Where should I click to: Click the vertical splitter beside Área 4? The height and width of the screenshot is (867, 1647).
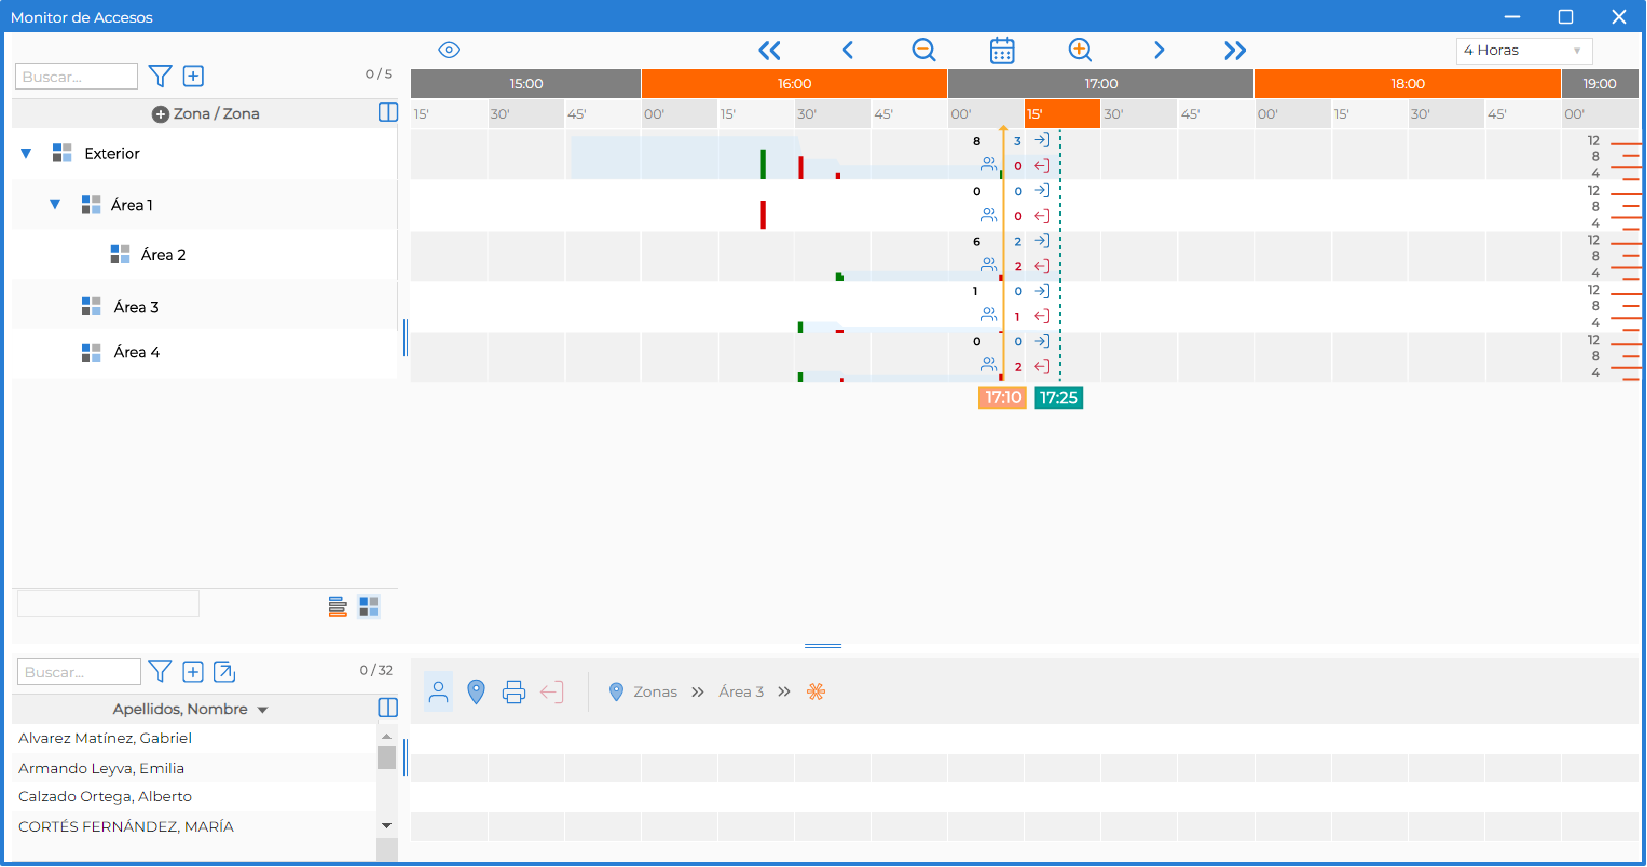[x=405, y=338]
